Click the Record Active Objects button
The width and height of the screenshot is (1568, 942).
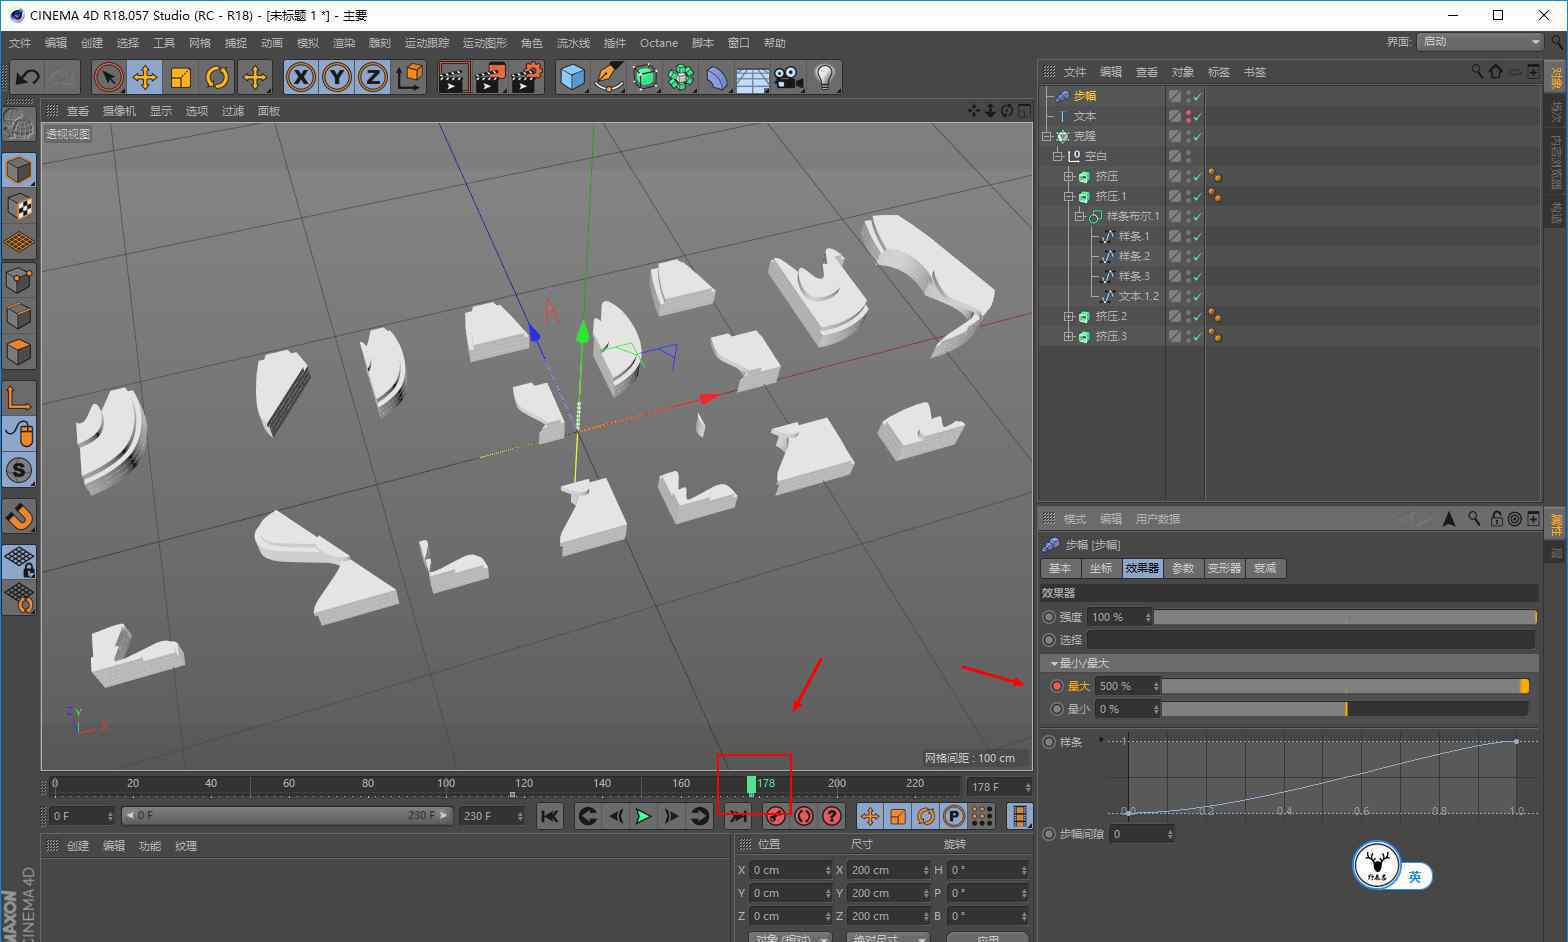[x=775, y=817]
